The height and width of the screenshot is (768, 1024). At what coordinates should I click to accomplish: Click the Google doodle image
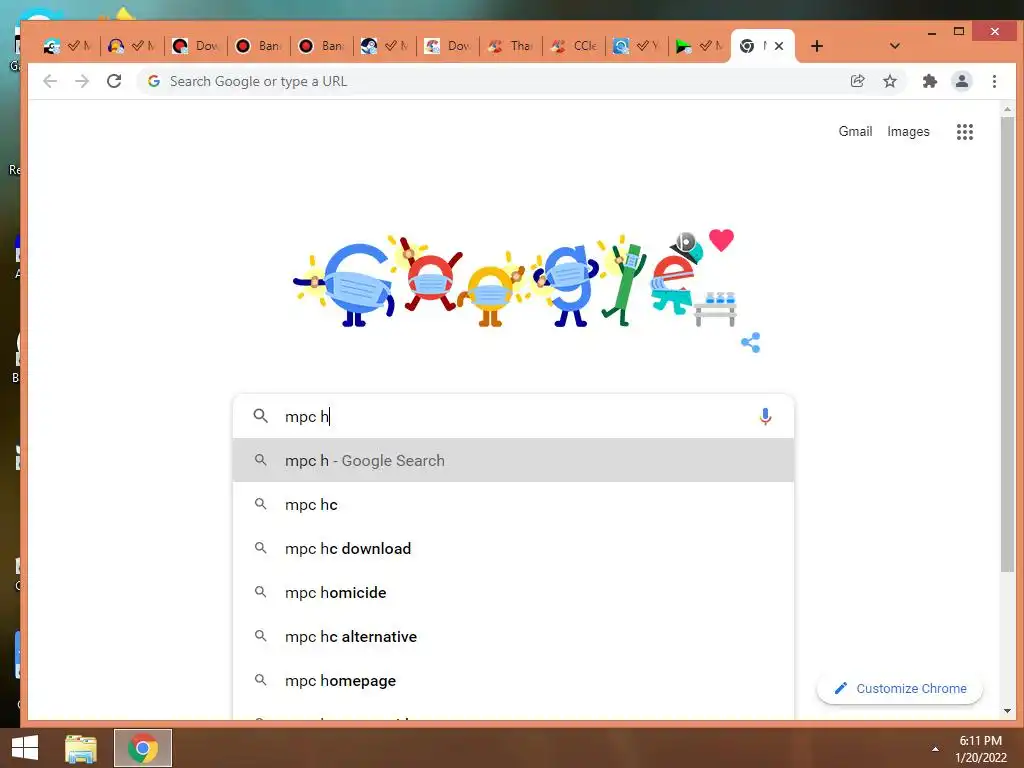tap(515, 280)
